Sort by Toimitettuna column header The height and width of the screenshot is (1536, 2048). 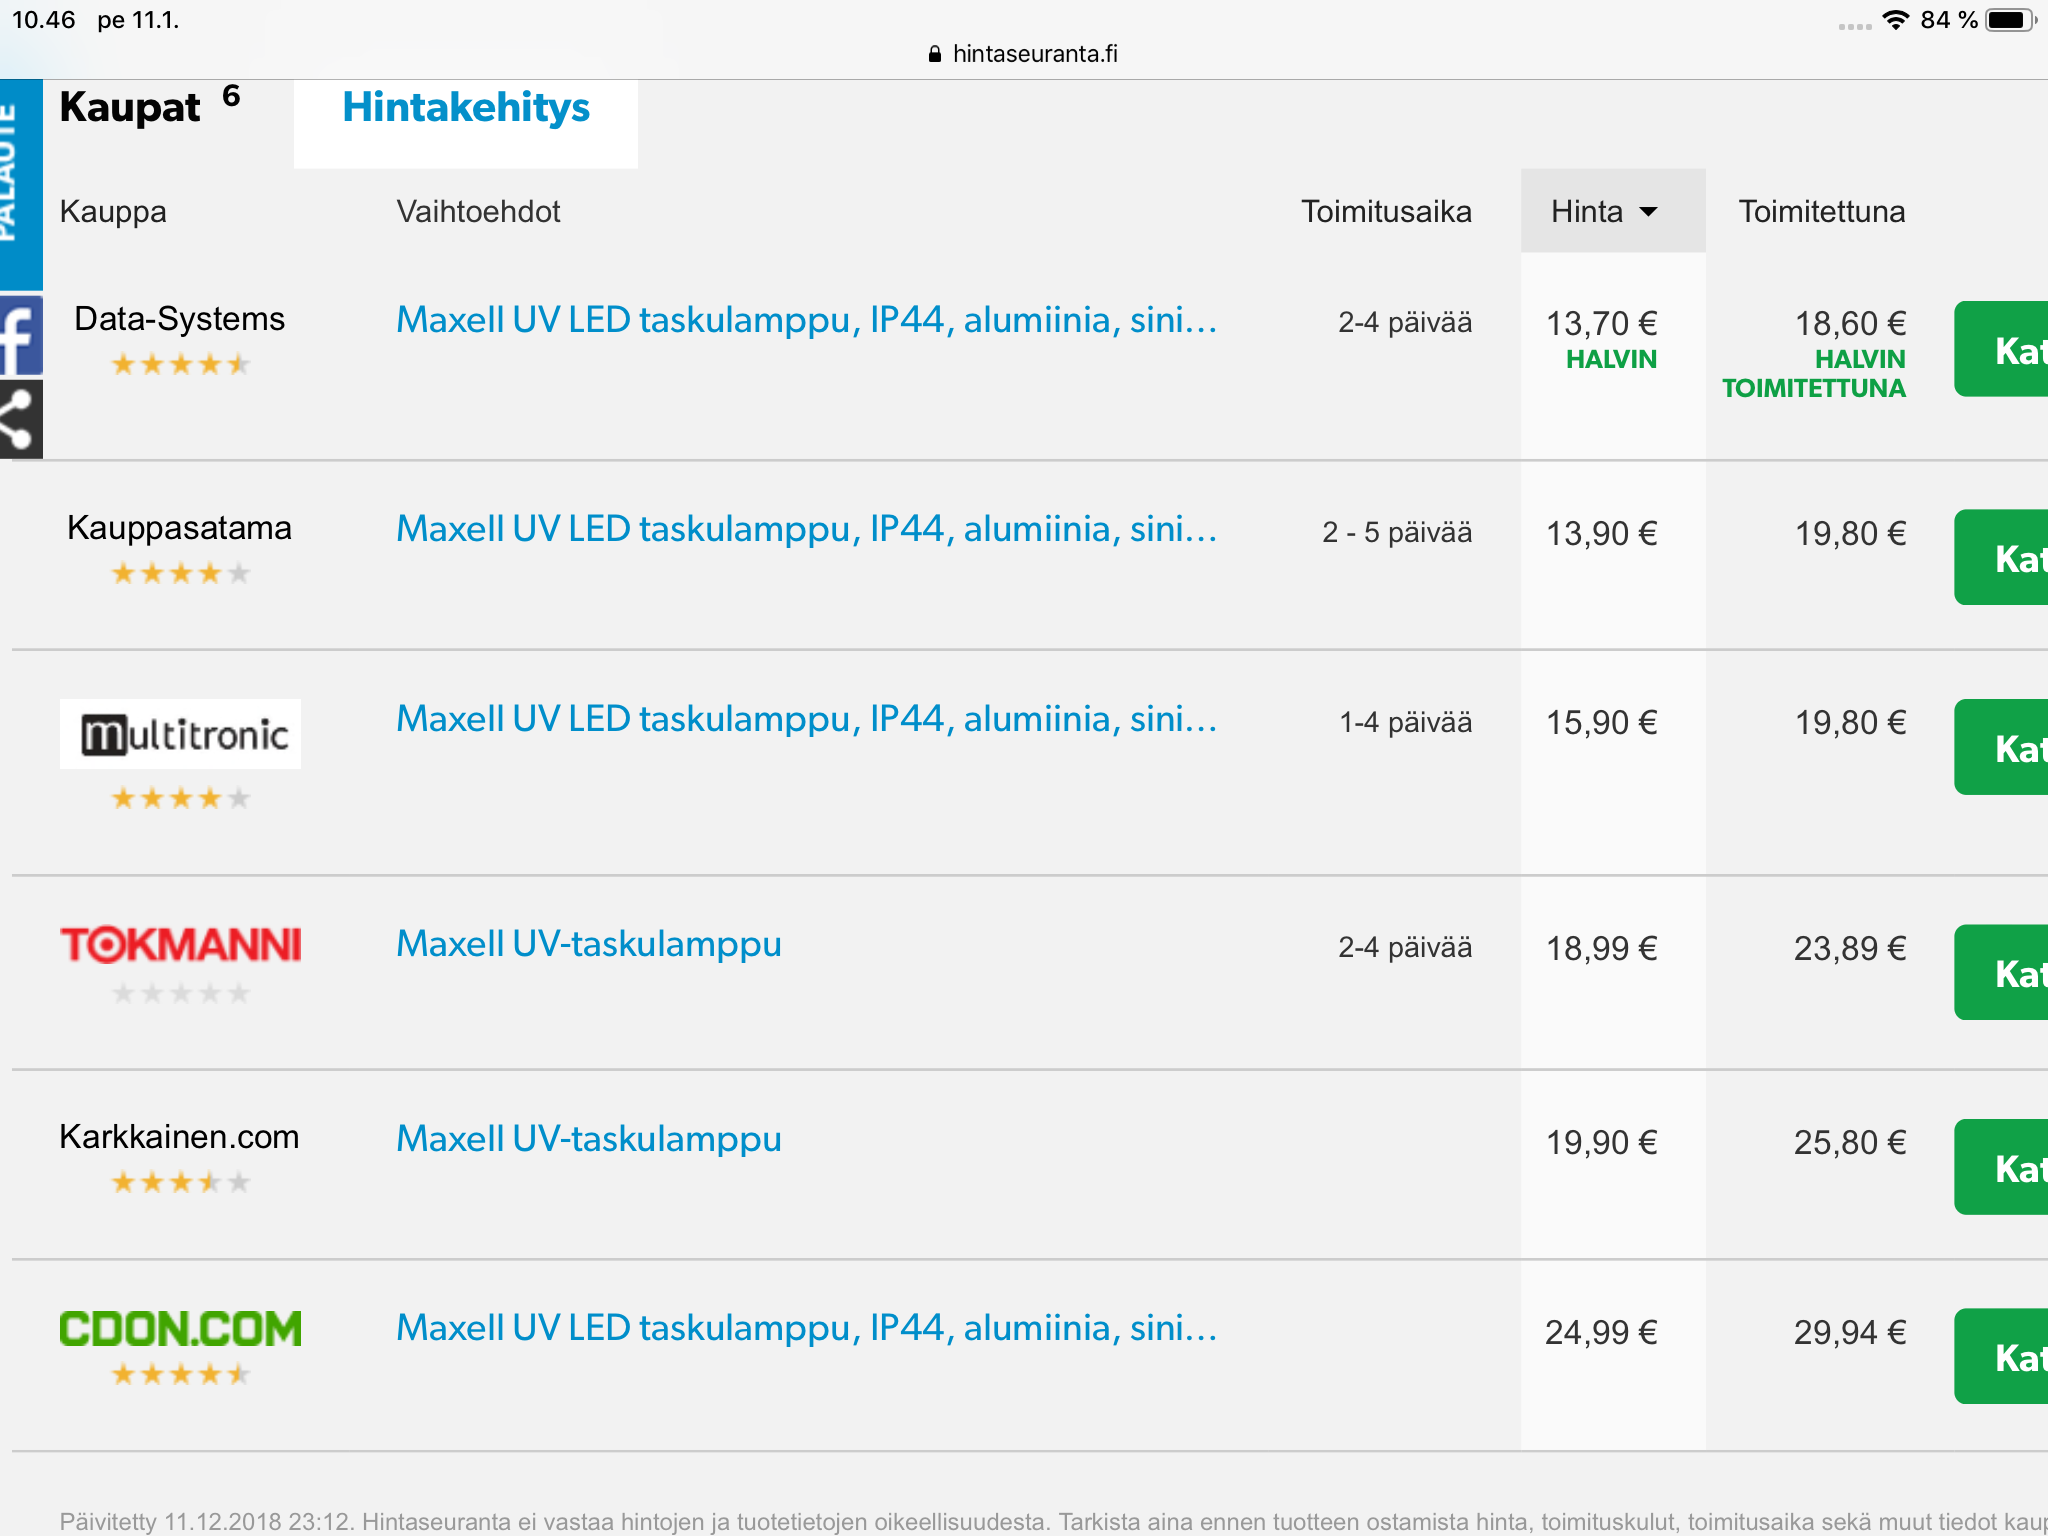tap(1821, 211)
